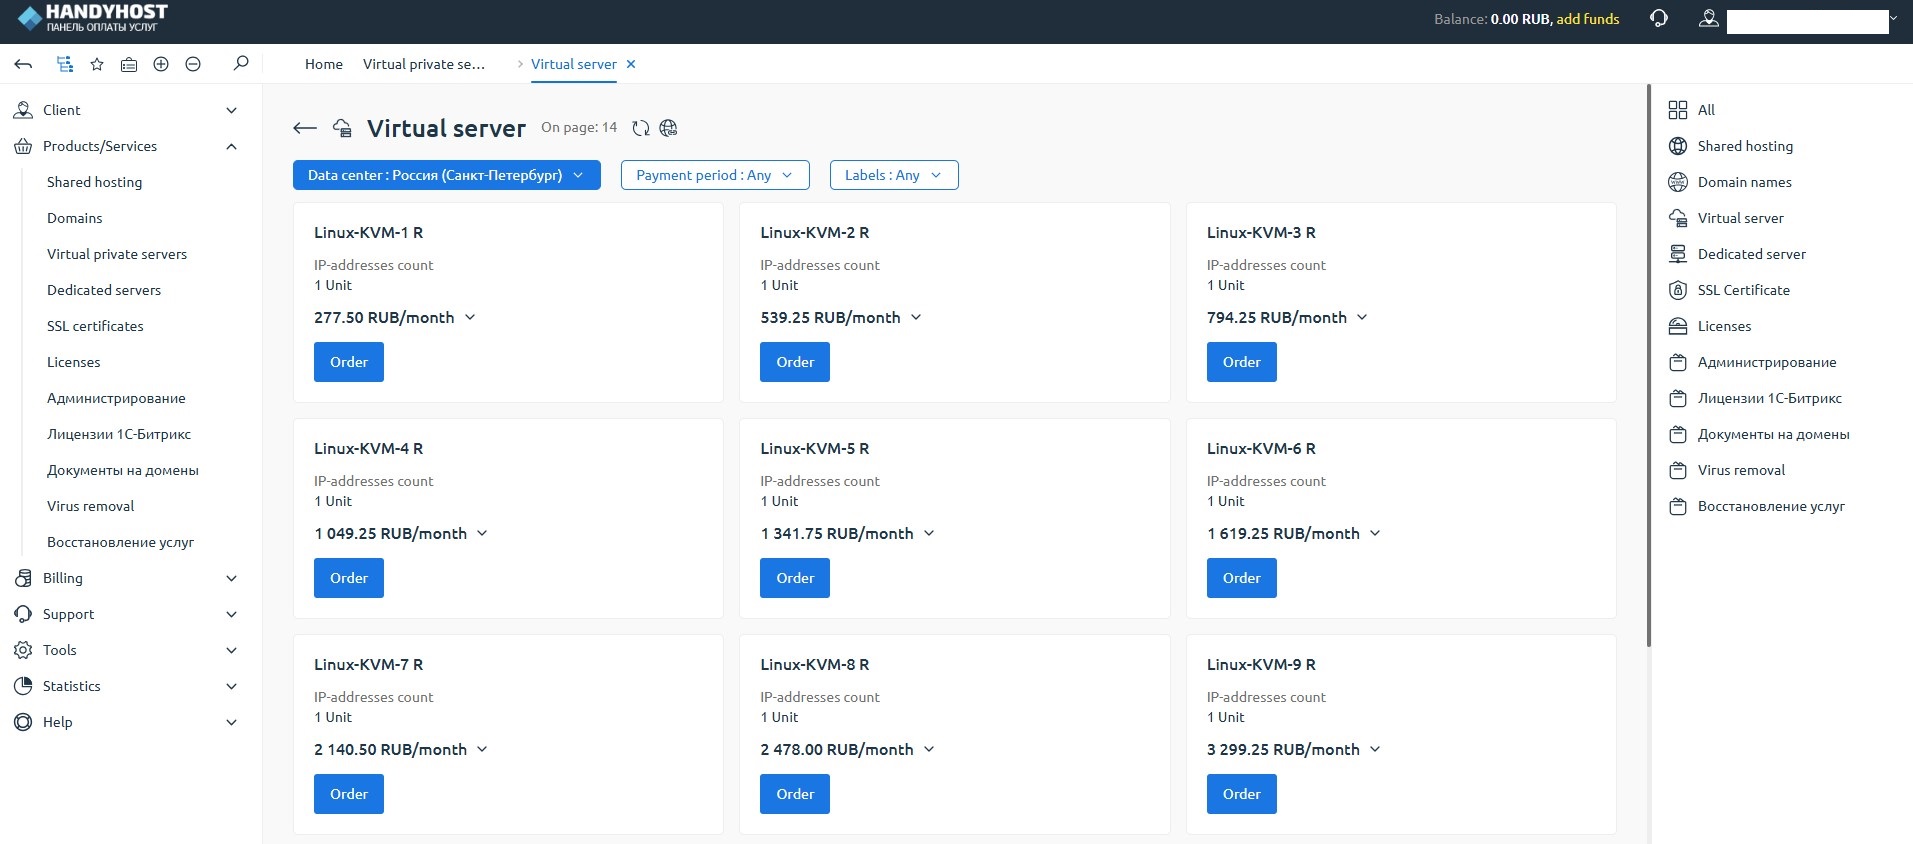This screenshot has width=1913, height=844.
Task: Select SSL Certificate in right panel
Action: [x=1743, y=290]
